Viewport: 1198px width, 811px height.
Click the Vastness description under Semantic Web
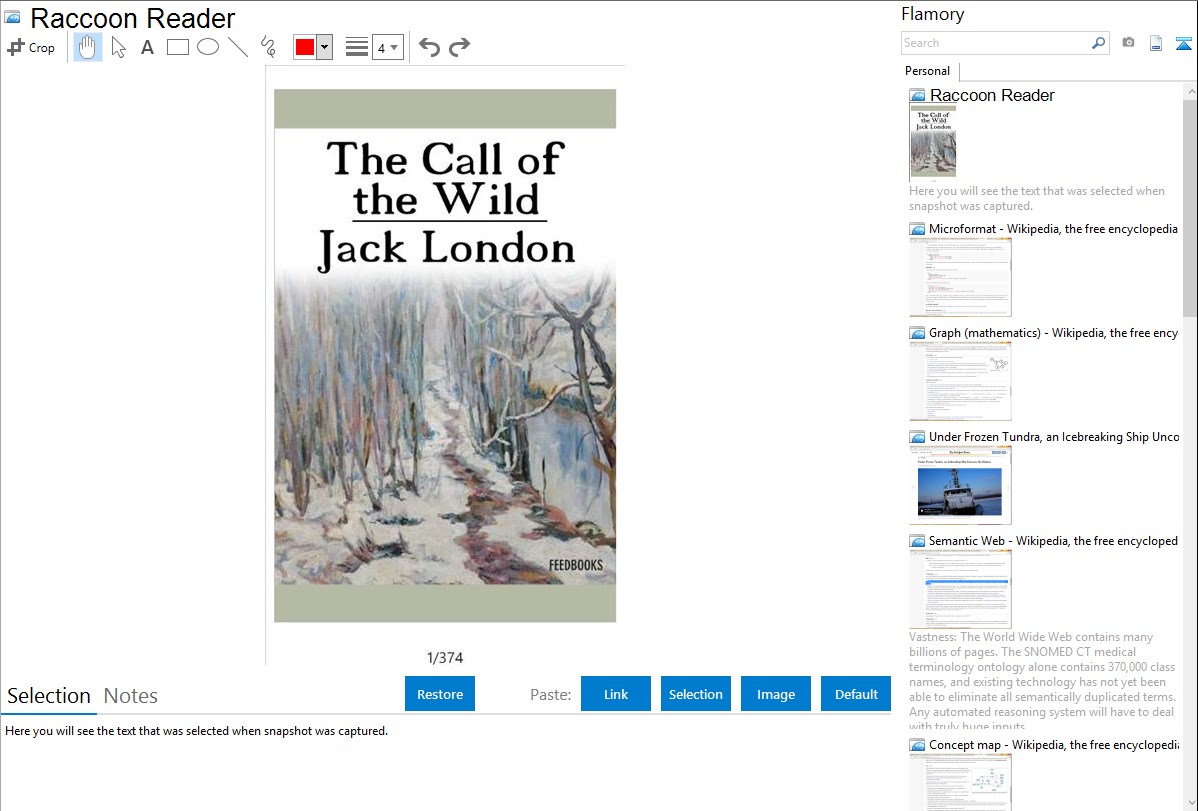click(x=1042, y=681)
